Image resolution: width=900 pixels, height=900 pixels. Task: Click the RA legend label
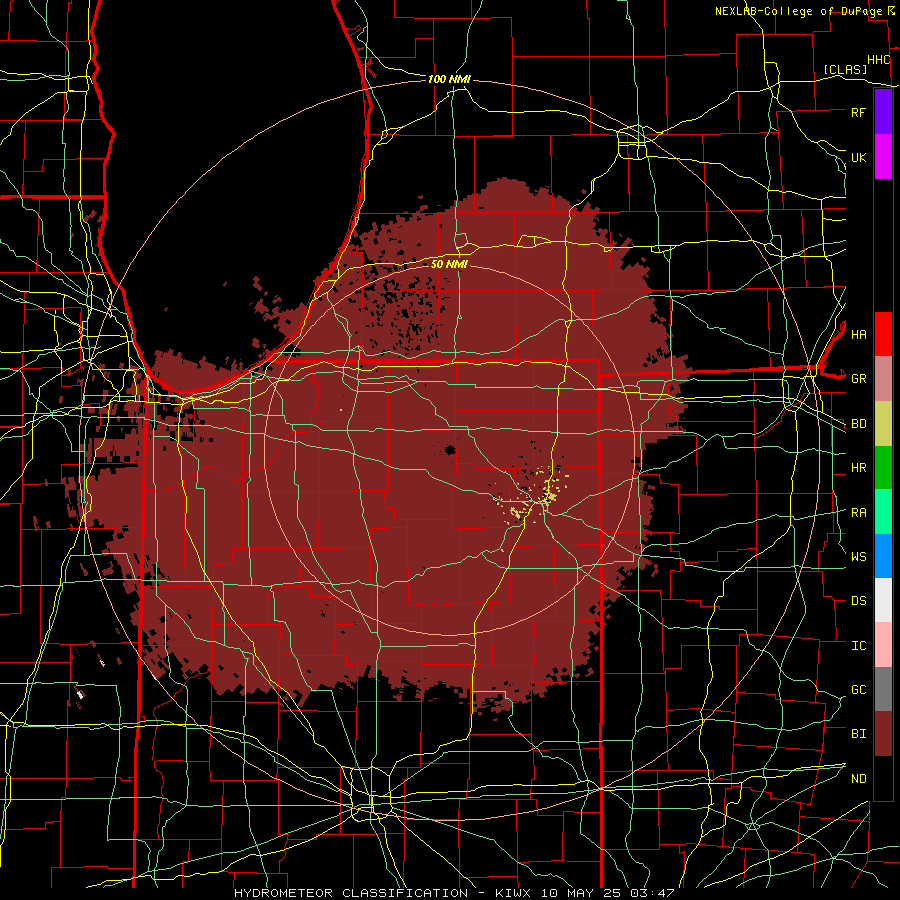[x=858, y=512]
